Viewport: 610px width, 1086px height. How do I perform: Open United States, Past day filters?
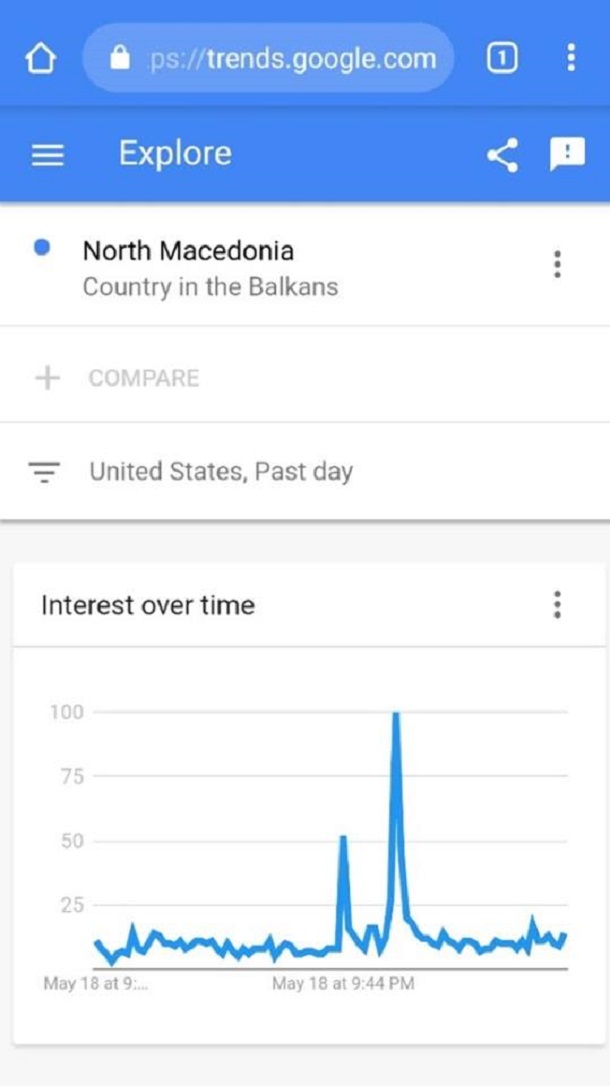pyautogui.click(x=305, y=472)
